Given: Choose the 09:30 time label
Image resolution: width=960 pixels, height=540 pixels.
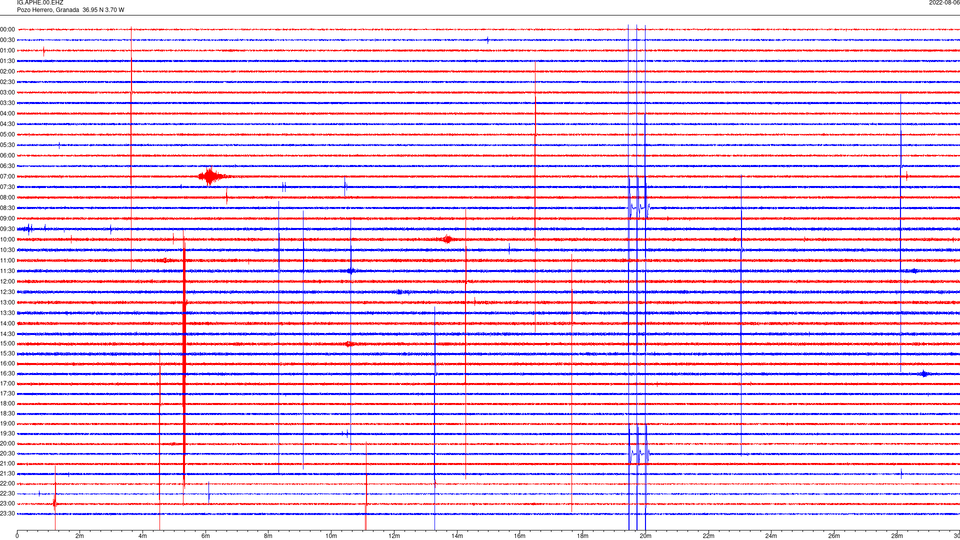Looking at the screenshot, I should pos(7,229).
